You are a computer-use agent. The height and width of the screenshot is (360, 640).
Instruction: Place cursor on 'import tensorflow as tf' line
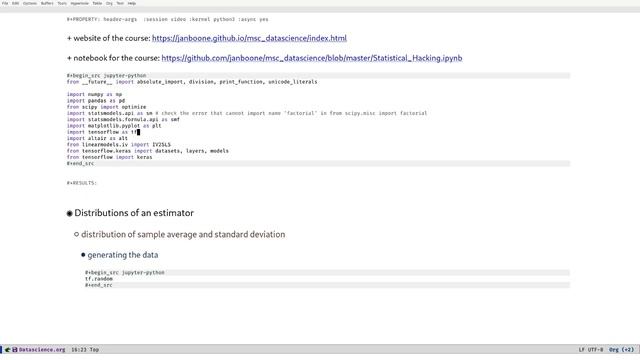(102, 132)
